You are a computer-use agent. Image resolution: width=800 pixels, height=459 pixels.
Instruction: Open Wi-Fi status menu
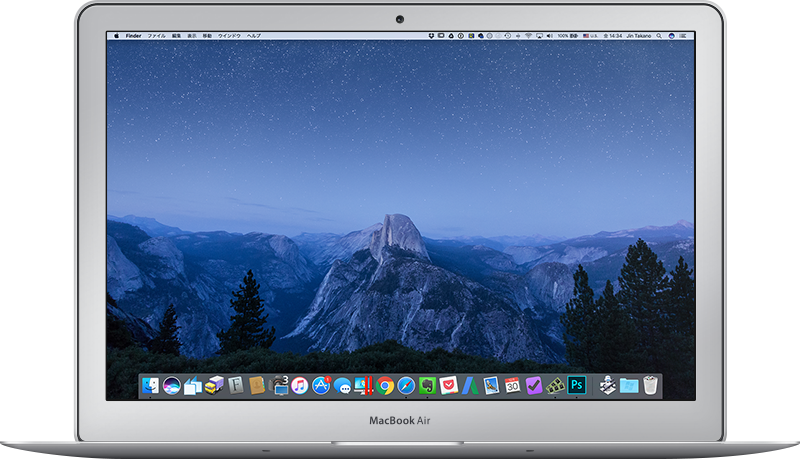click(529, 36)
